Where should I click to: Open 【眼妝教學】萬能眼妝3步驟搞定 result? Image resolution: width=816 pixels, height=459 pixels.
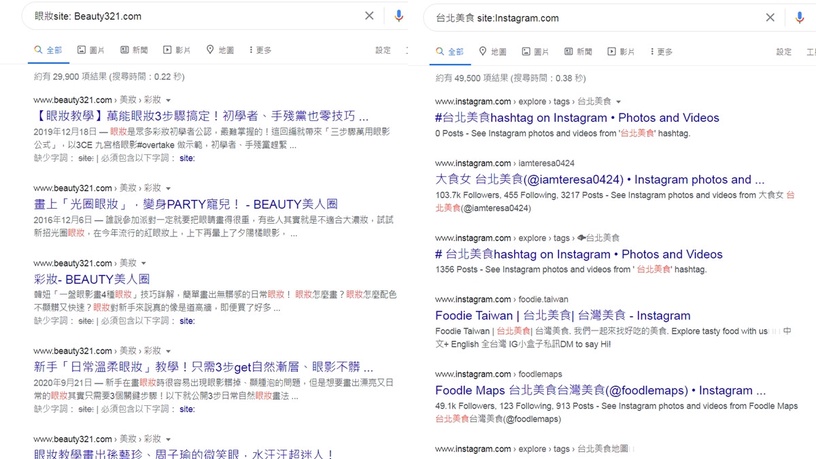201,116
